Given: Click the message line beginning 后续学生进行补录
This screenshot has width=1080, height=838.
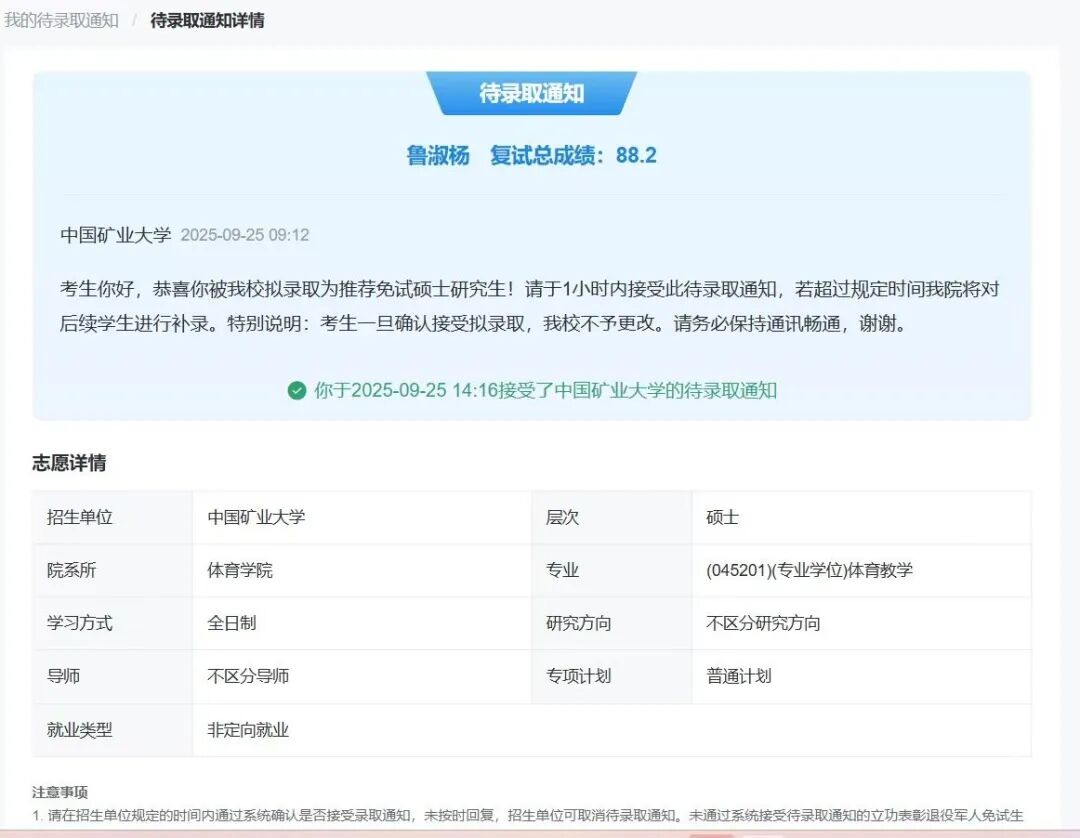Looking at the screenshot, I should coord(483,323).
